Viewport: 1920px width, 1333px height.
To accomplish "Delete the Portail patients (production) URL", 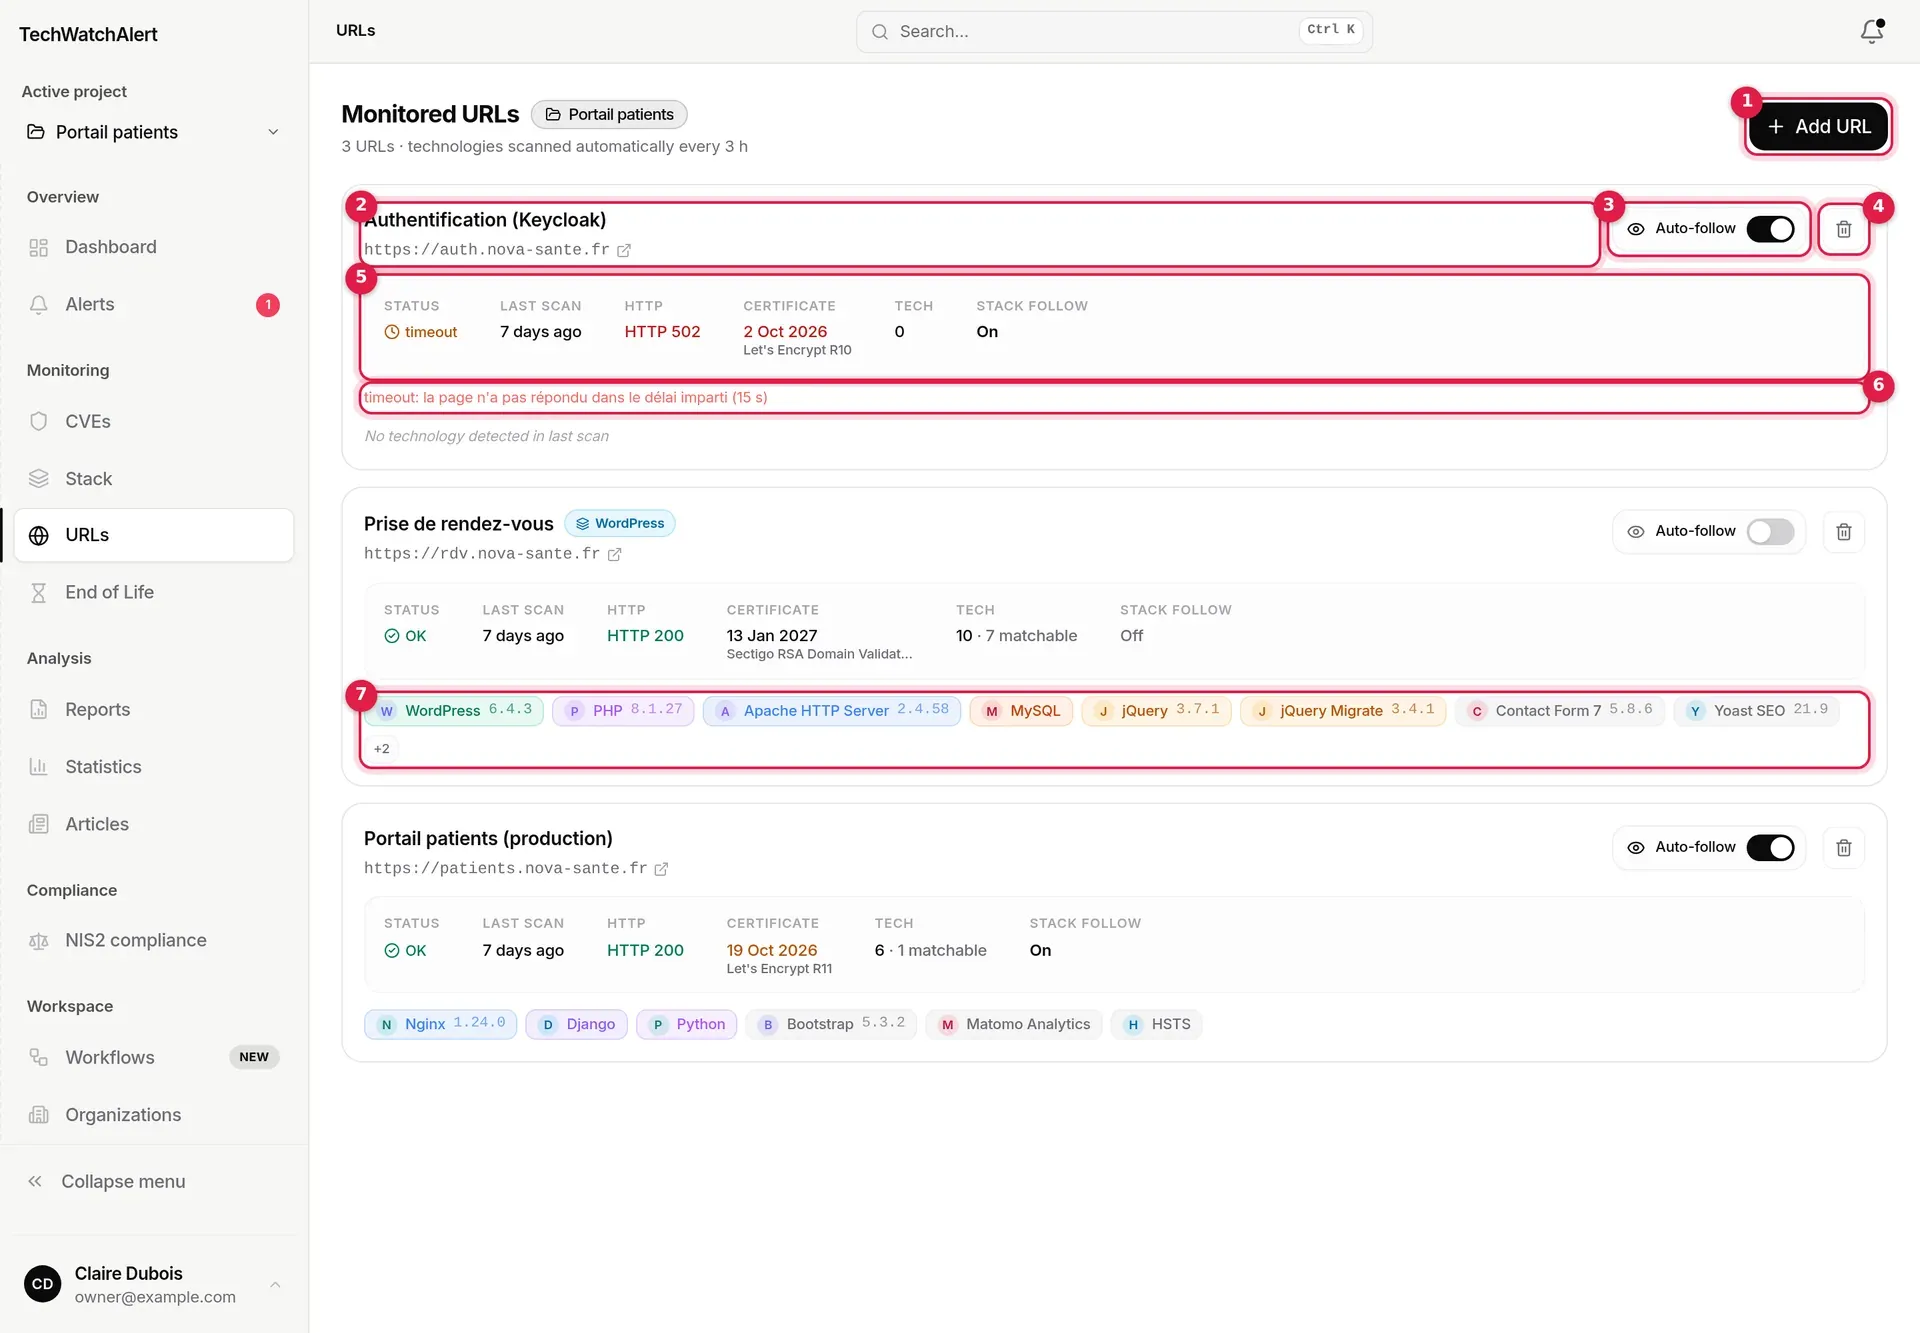I will [x=1844, y=848].
